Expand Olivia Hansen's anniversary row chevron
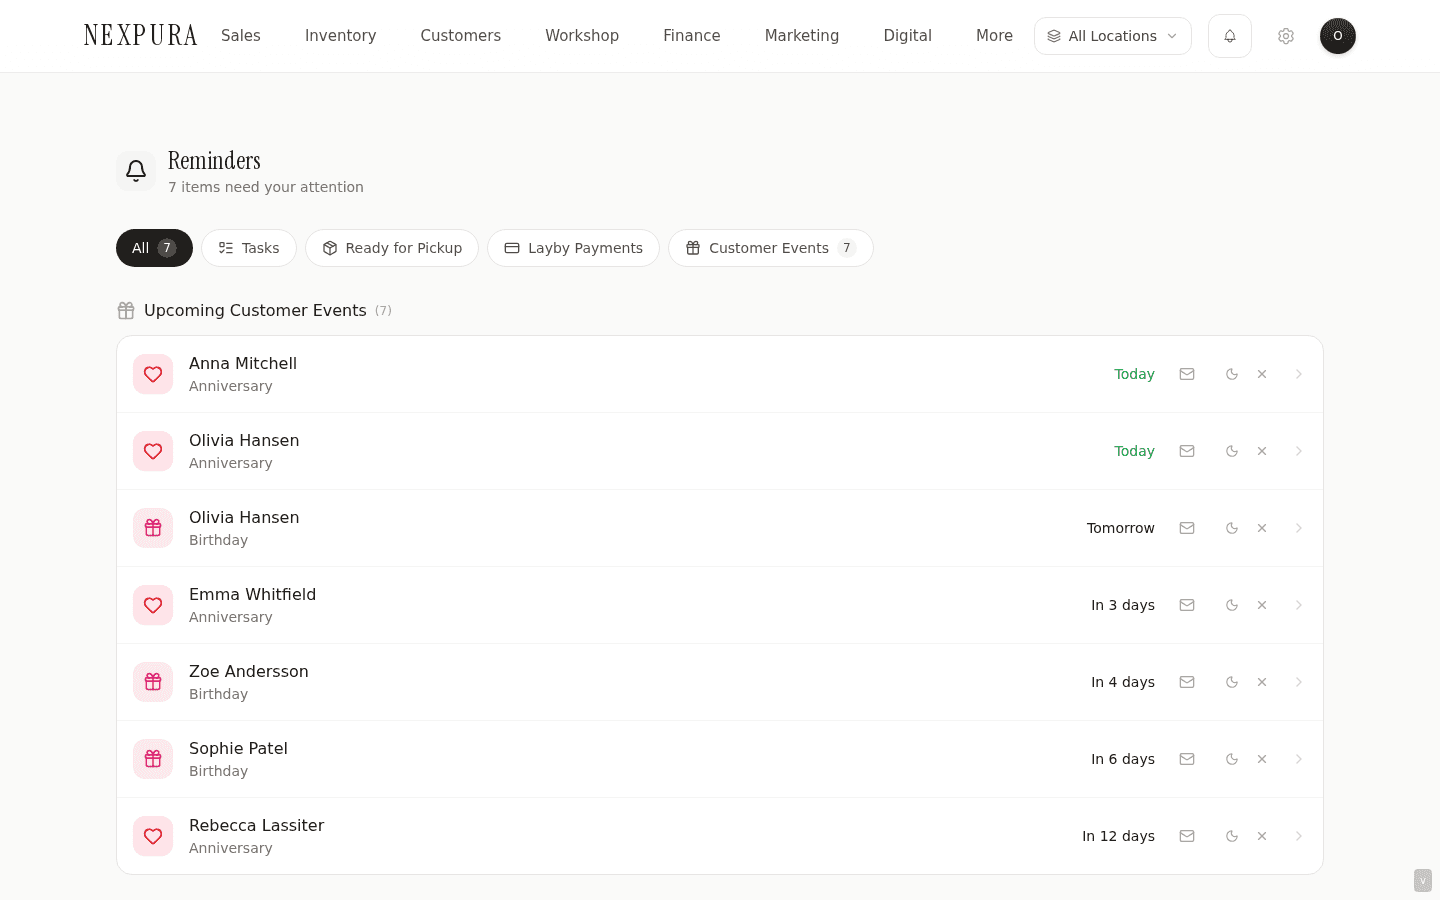The width and height of the screenshot is (1440, 900). [x=1299, y=451]
